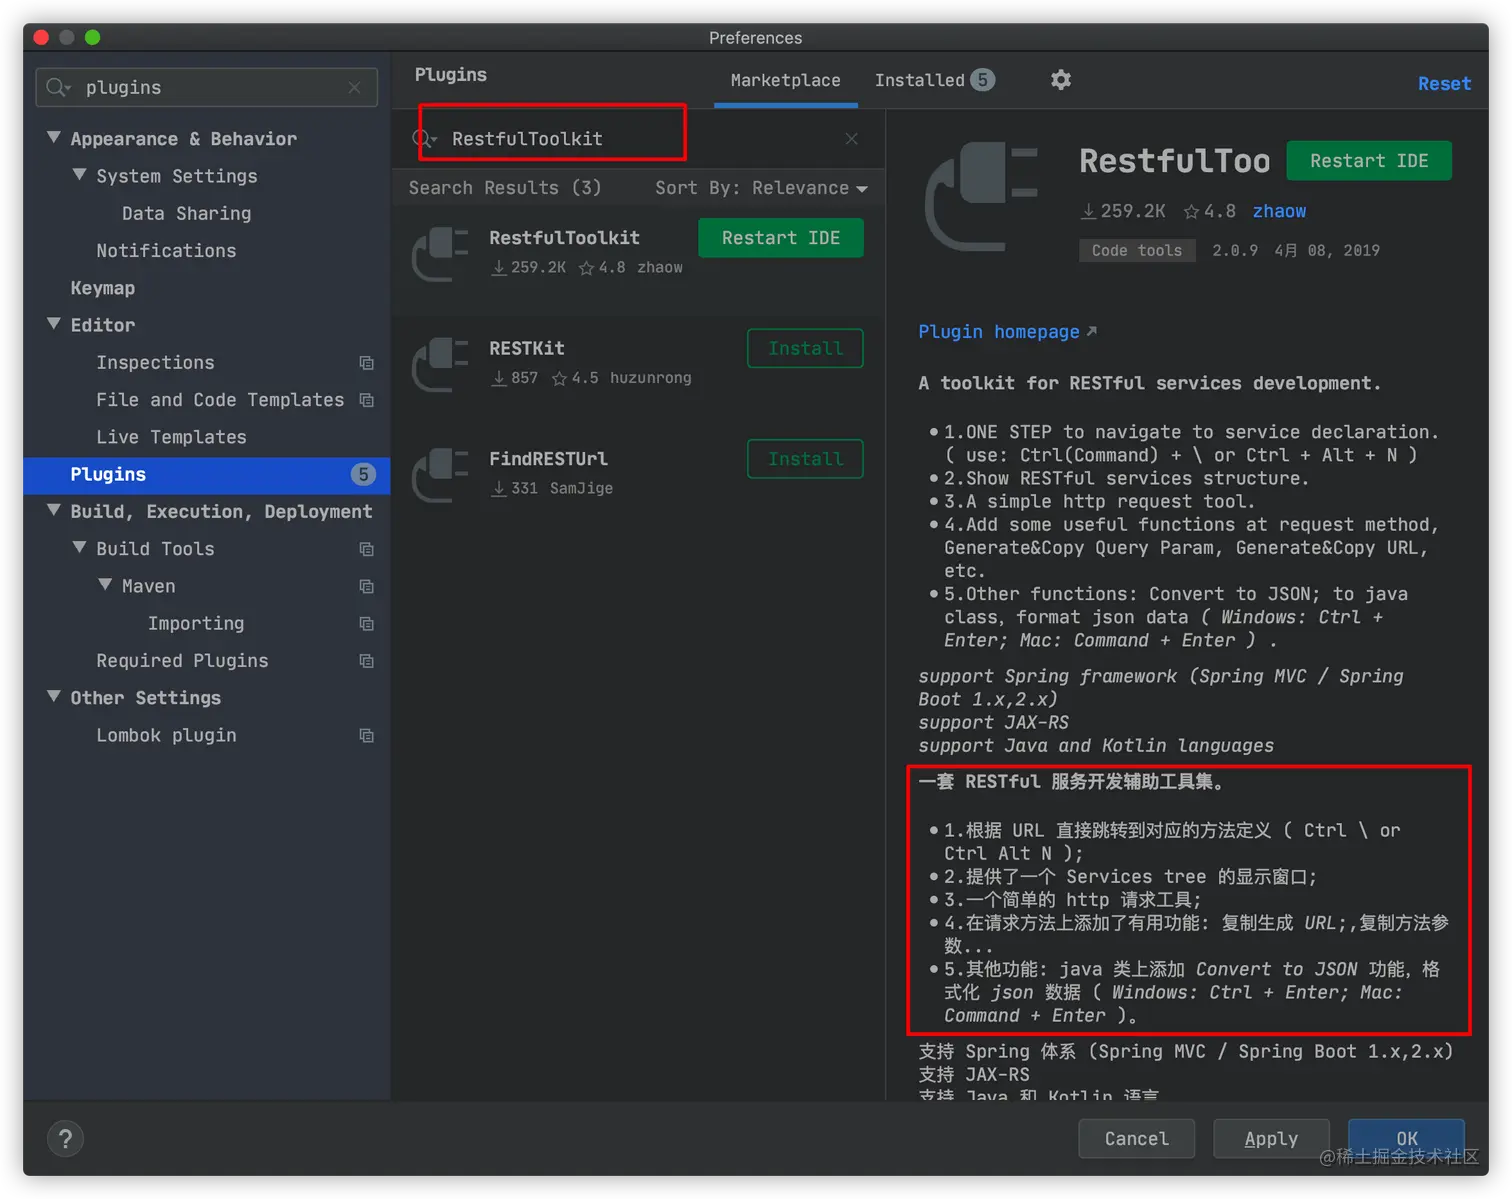Click the copy icon beside Build Tools

pyautogui.click(x=367, y=549)
